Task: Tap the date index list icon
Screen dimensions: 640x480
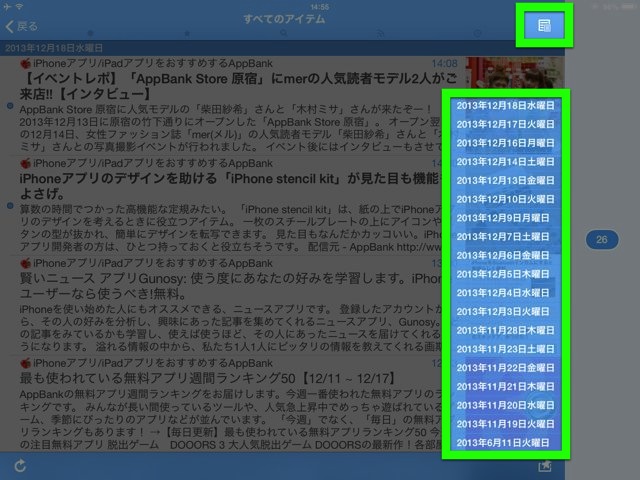Action: (544, 25)
